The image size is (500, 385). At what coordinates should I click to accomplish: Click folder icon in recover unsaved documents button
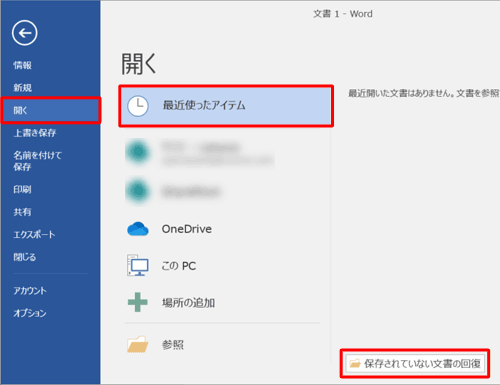tap(355, 363)
